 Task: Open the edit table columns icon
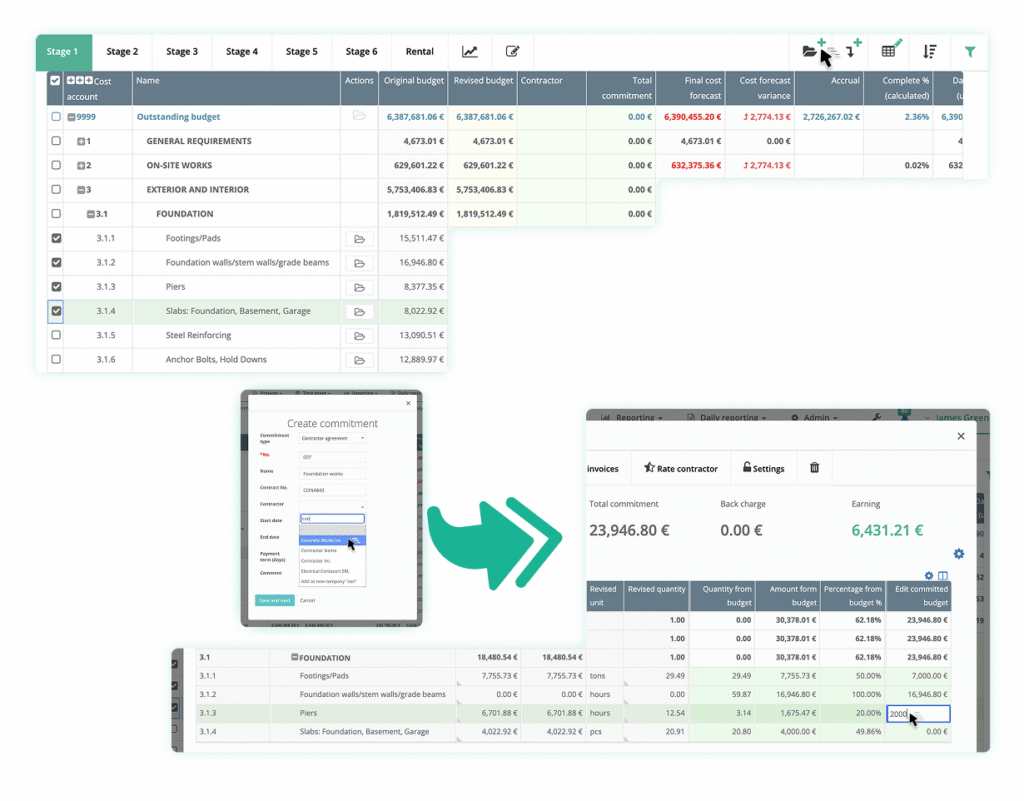(x=890, y=50)
